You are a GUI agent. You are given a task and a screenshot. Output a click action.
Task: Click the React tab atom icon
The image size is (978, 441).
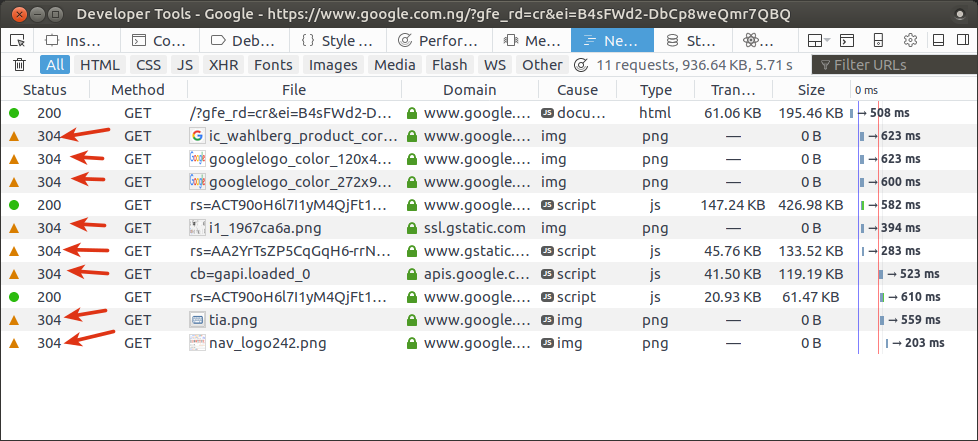click(752, 41)
